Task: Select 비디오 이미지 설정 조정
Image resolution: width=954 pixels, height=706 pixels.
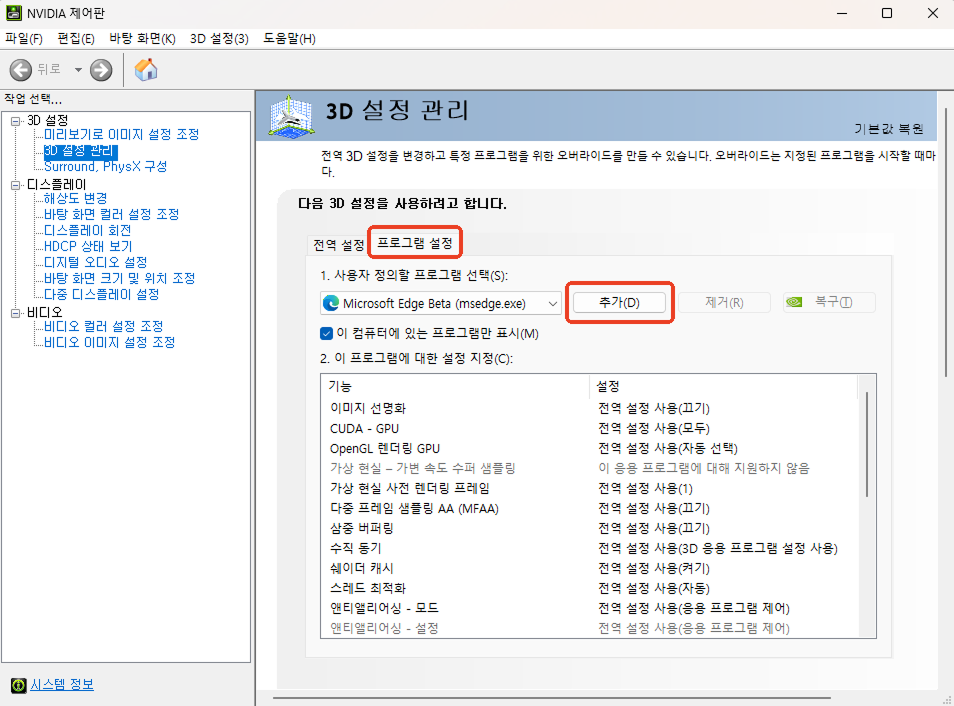Action: pos(110,342)
